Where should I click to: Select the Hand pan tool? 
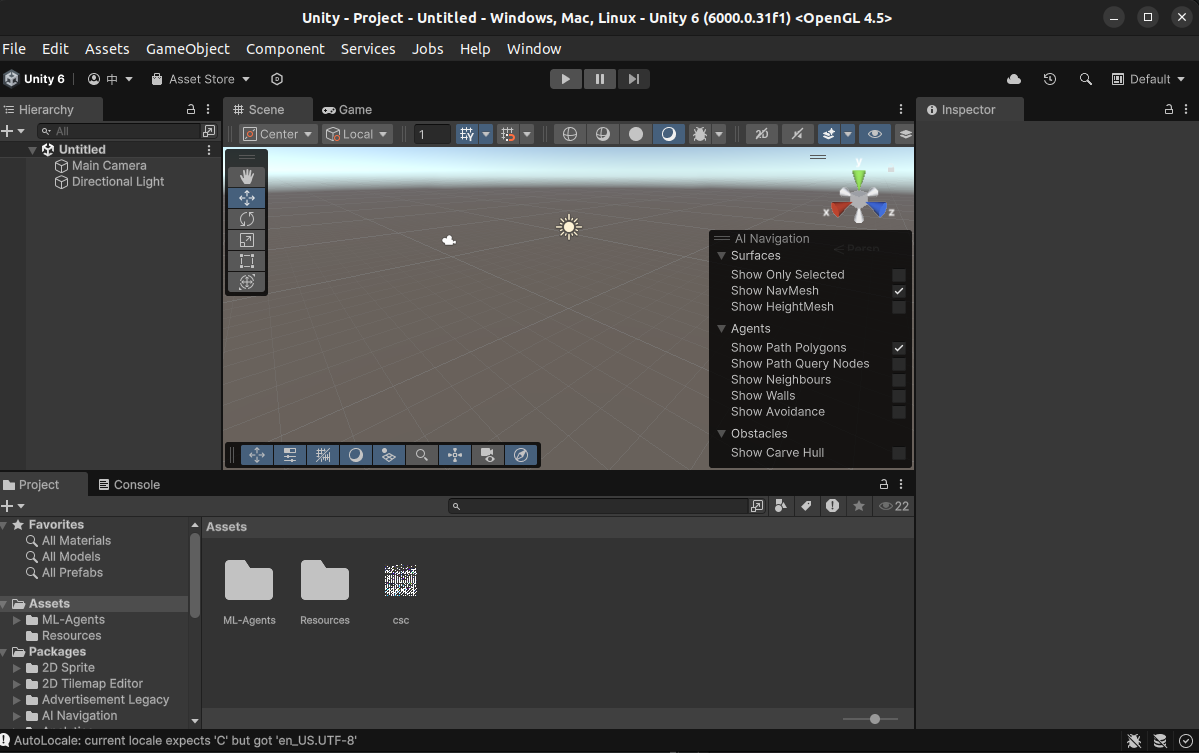246,176
